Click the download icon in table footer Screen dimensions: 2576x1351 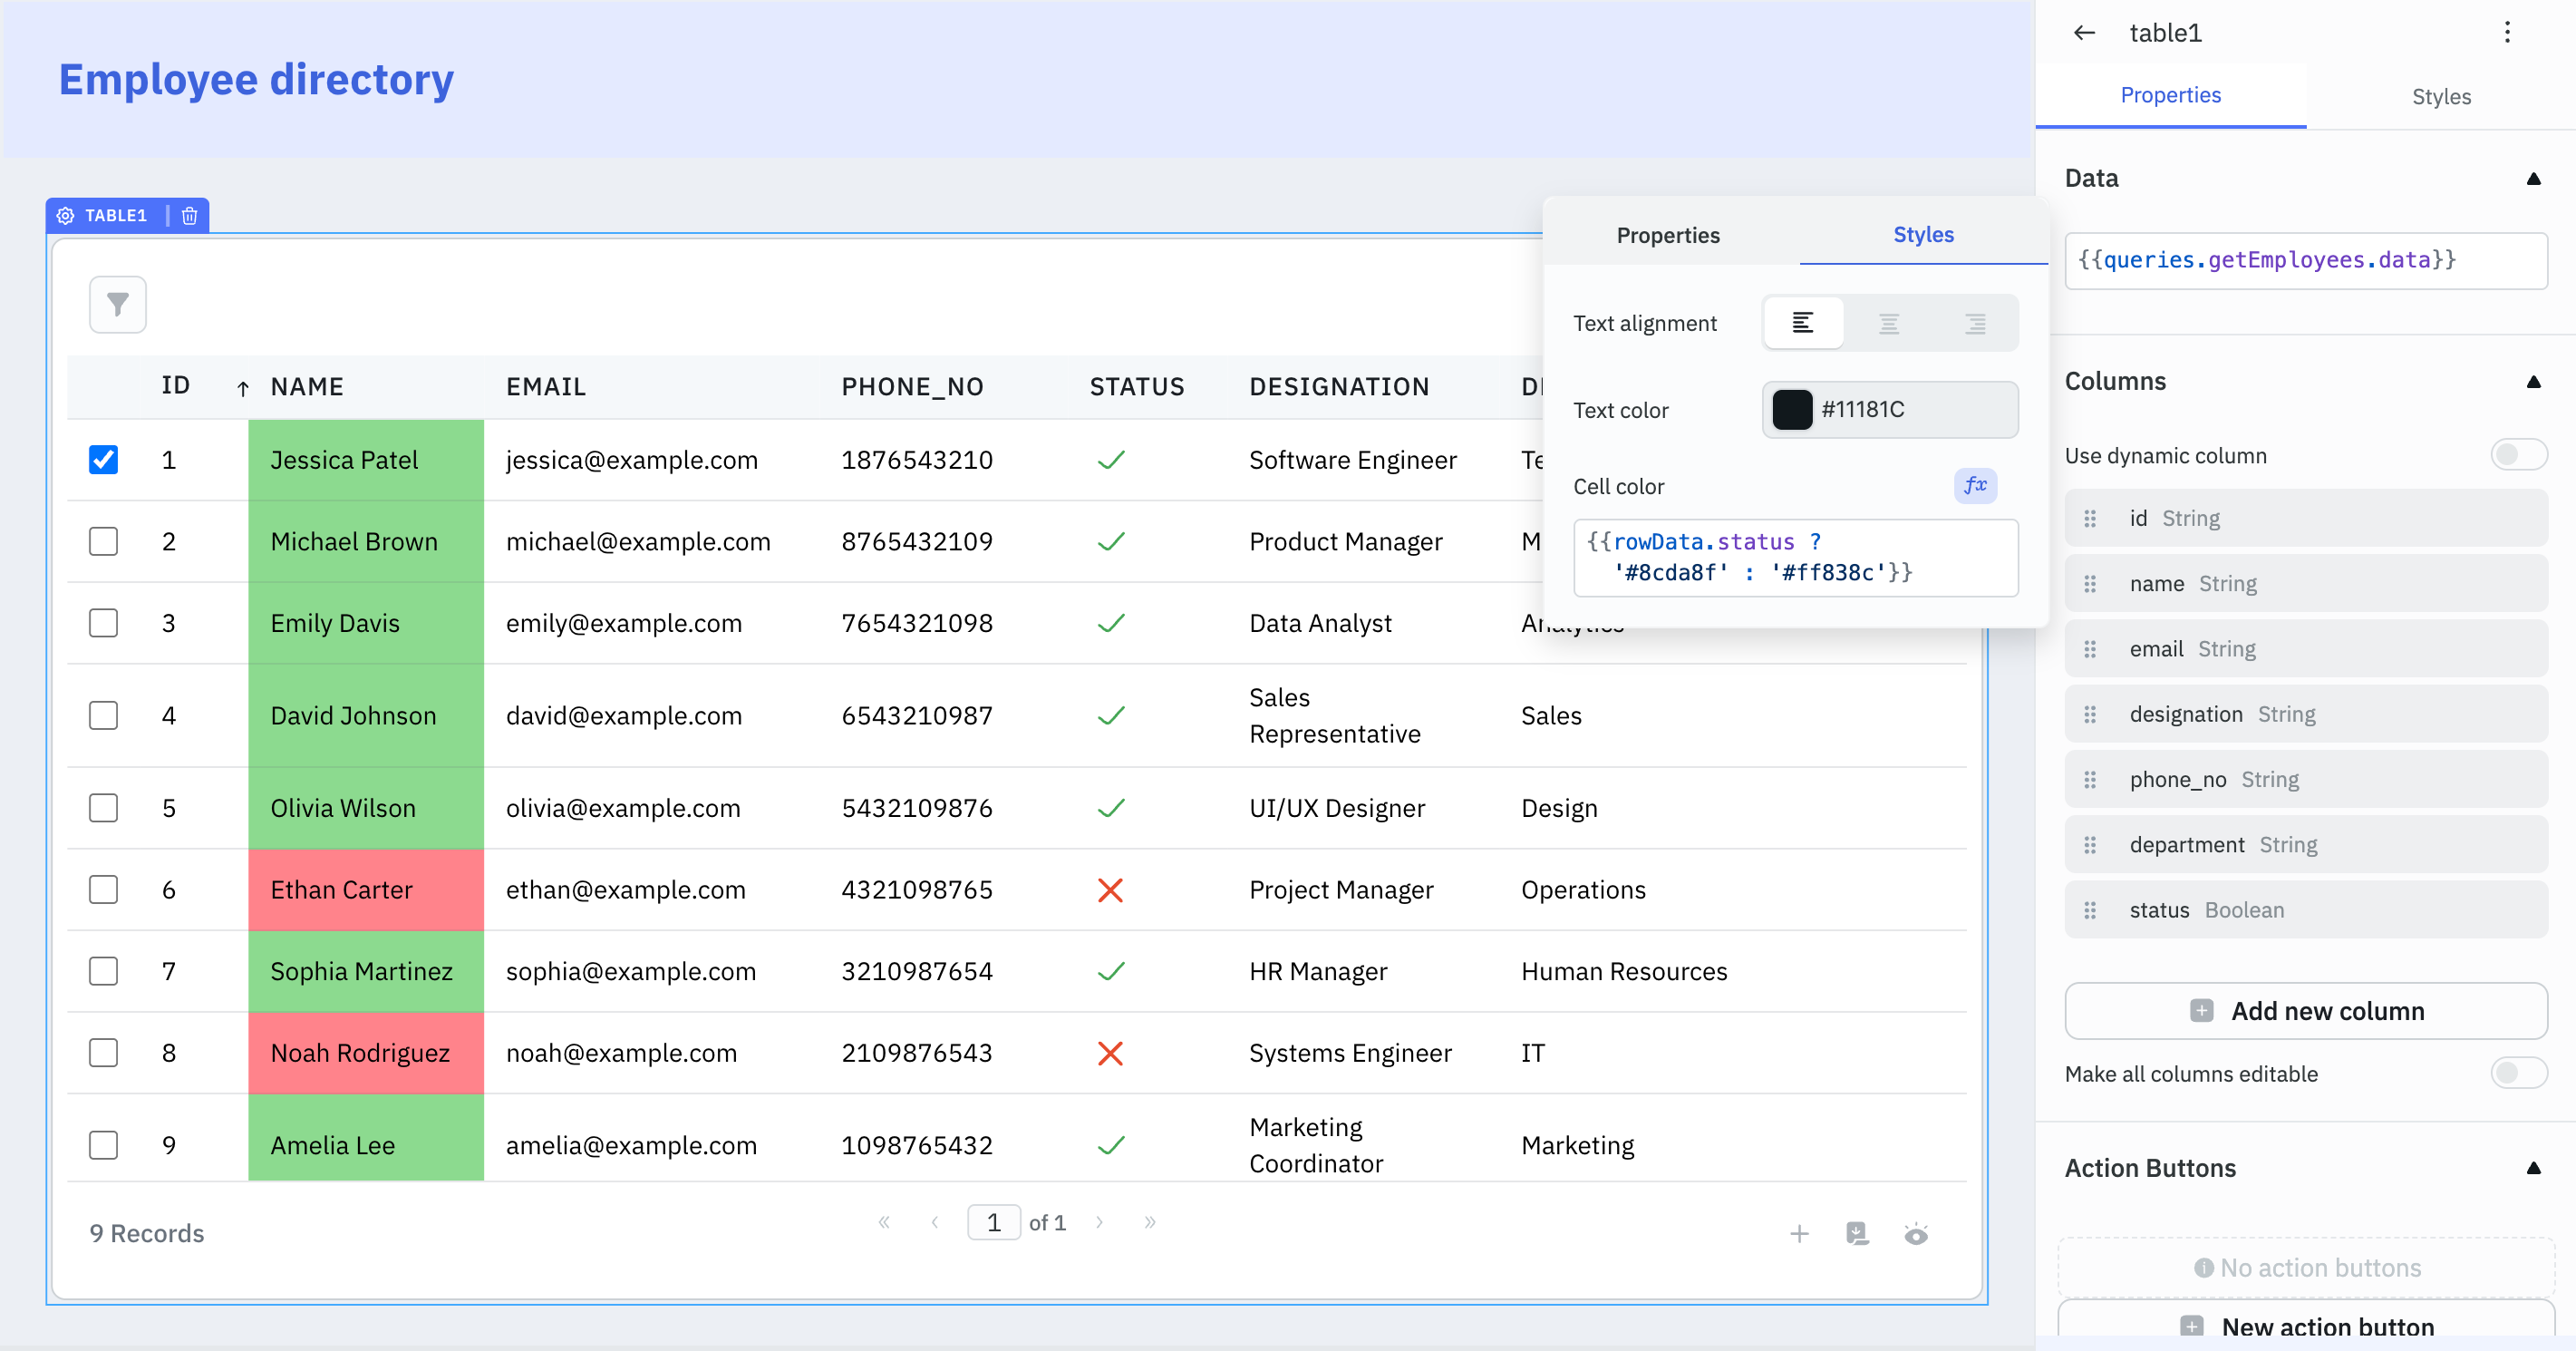pyautogui.click(x=1857, y=1233)
